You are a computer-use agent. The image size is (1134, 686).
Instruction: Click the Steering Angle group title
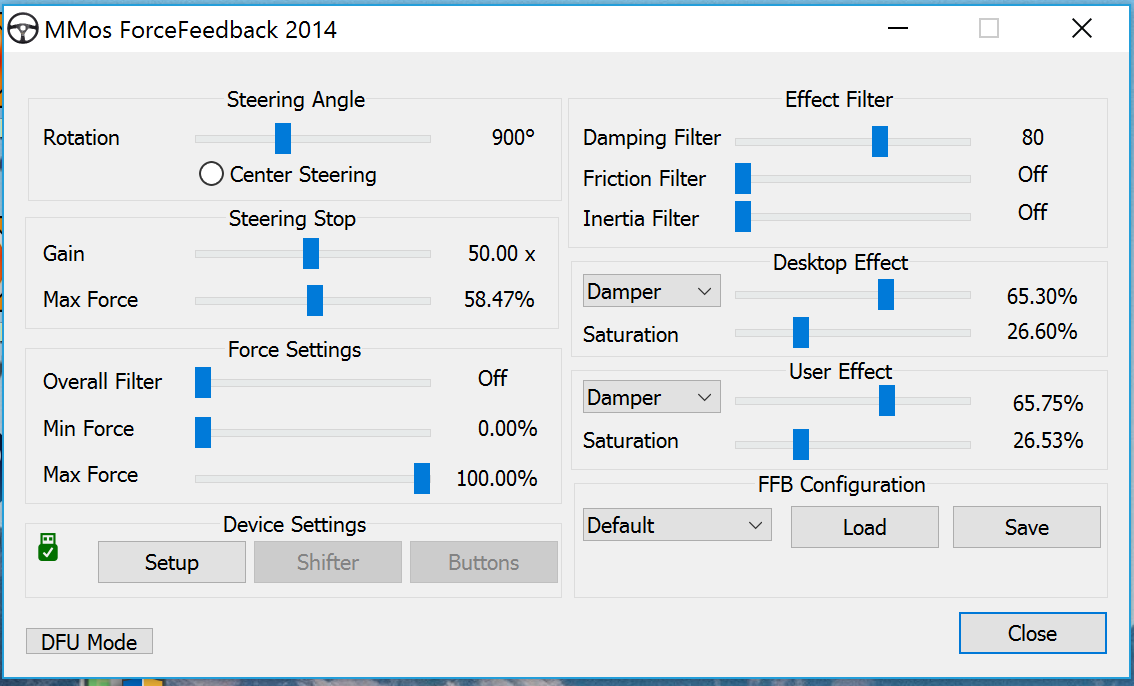pos(296,100)
